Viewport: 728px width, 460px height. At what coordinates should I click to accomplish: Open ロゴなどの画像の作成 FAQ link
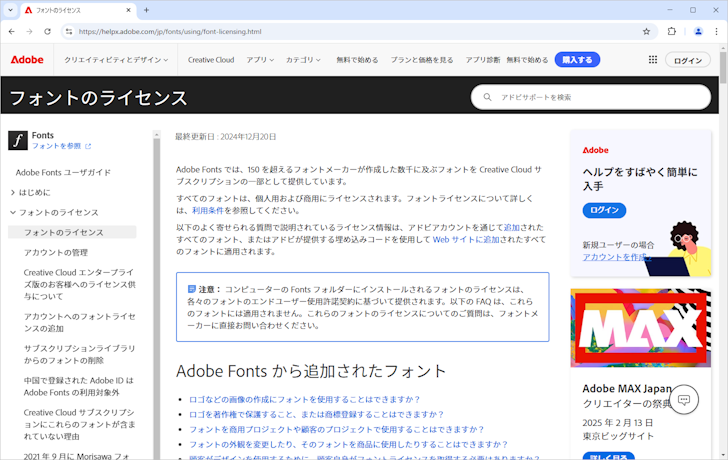(x=305, y=399)
